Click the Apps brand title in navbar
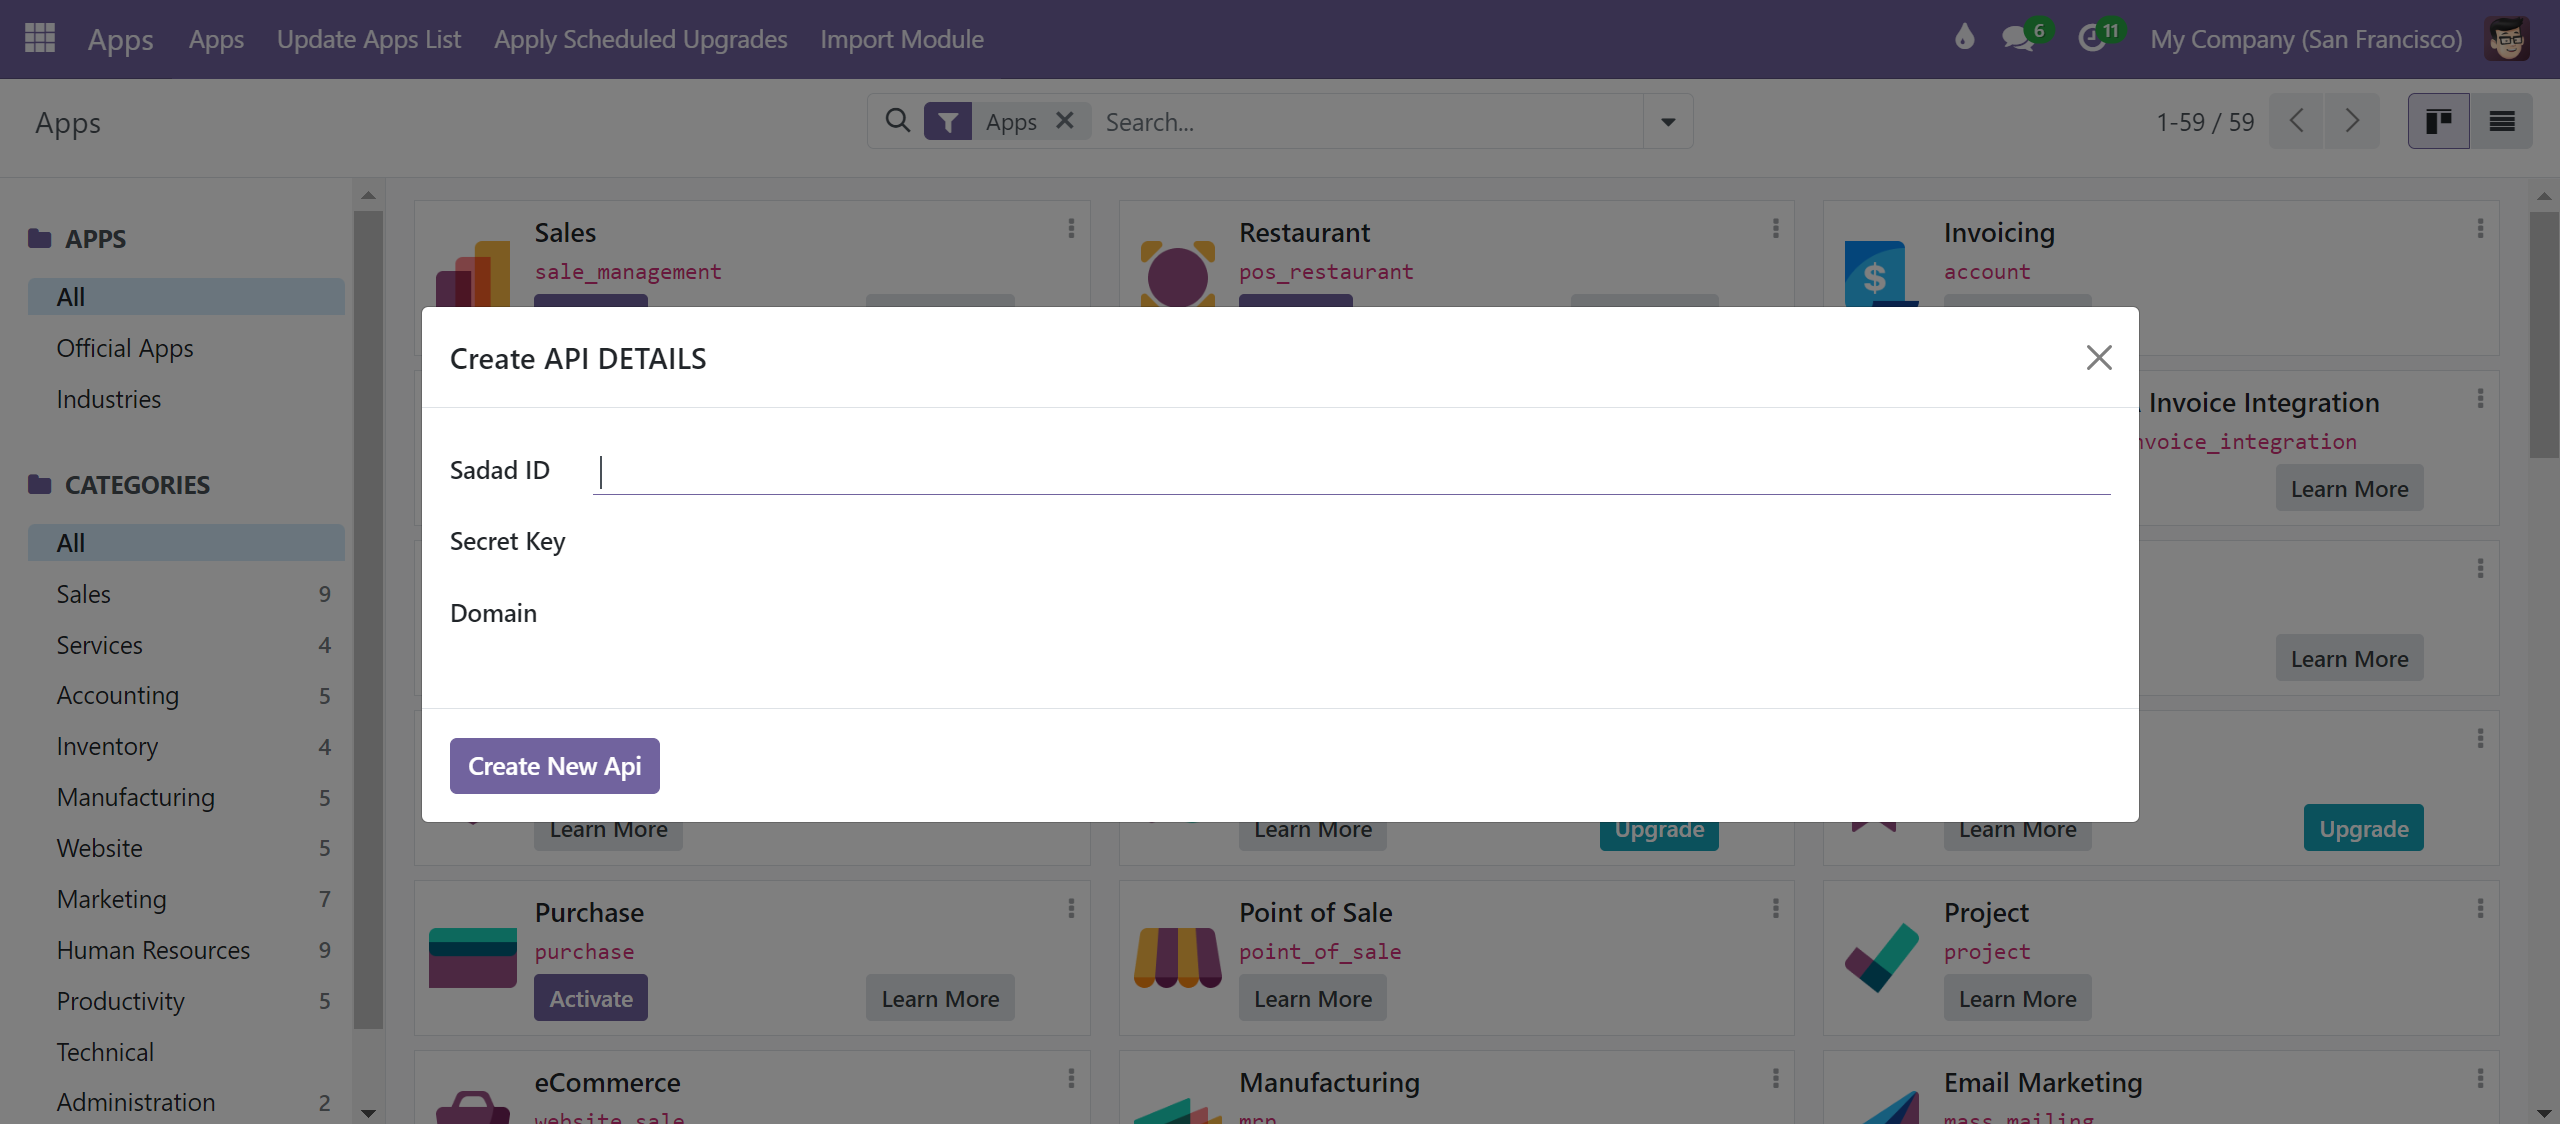The height and width of the screenshot is (1124, 2560). [x=120, y=39]
